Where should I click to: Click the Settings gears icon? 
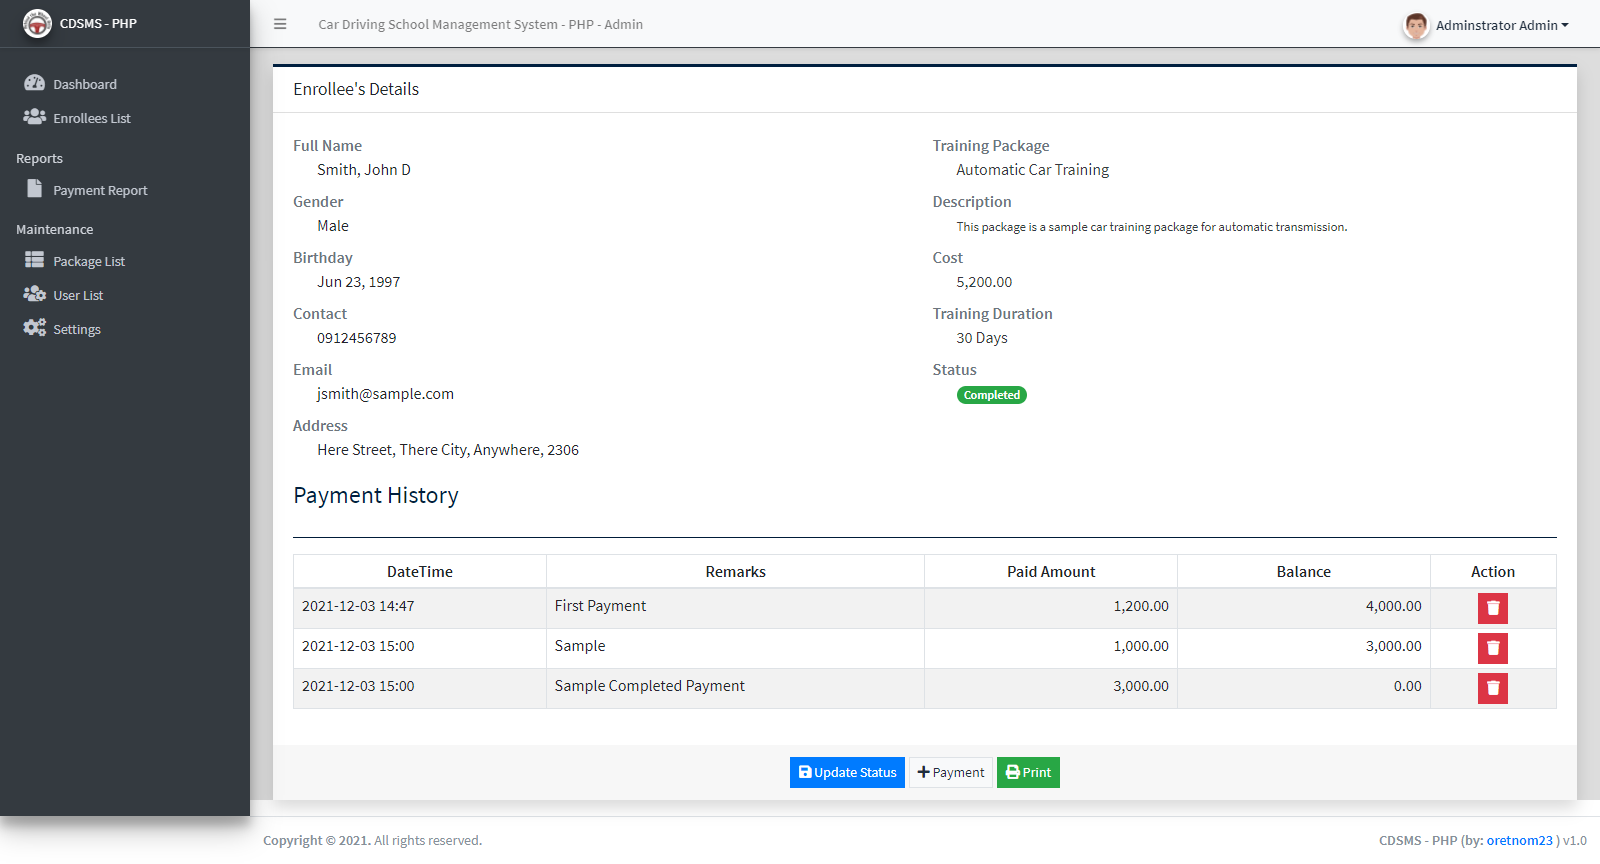click(35, 328)
